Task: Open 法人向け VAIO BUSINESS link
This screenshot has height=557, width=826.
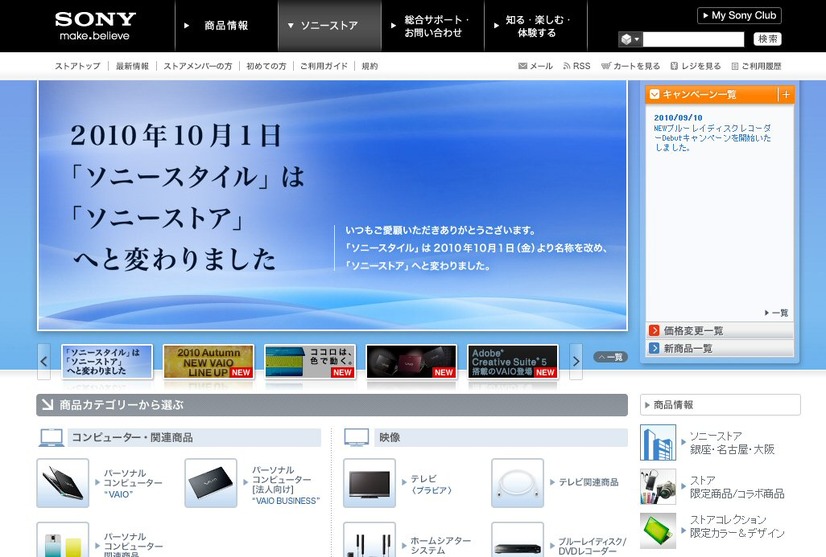Action: 285,485
